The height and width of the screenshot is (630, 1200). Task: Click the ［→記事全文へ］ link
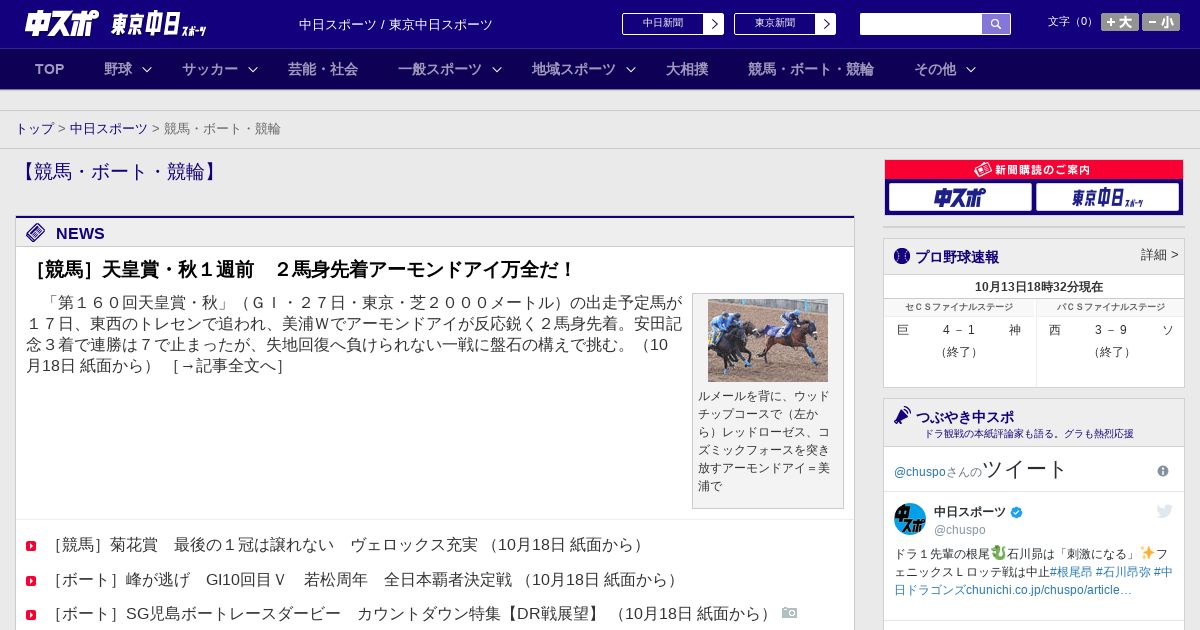(228, 366)
